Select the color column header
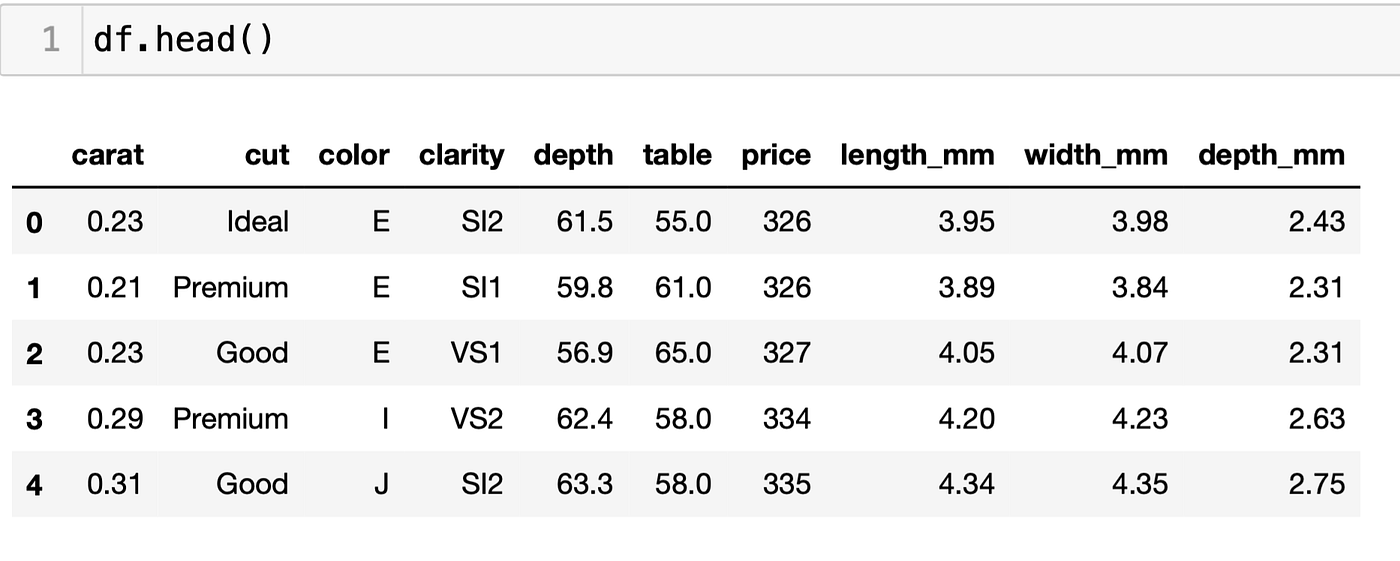The width and height of the screenshot is (1400, 561). coord(353,155)
